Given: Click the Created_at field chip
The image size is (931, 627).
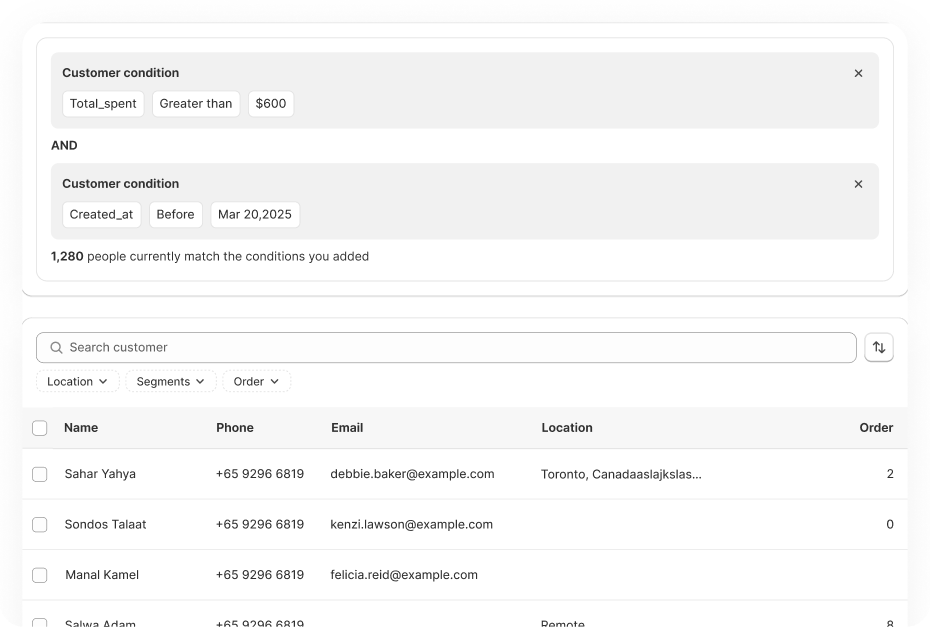Looking at the screenshot, I should click(x=101, y=215).
